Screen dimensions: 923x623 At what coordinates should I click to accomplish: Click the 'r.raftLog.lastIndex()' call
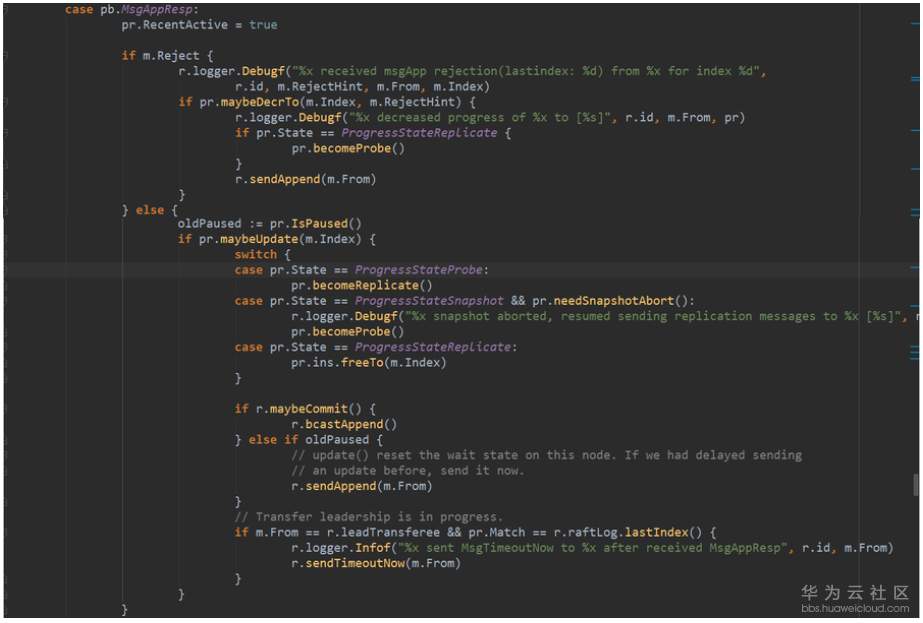click(627, 532)
